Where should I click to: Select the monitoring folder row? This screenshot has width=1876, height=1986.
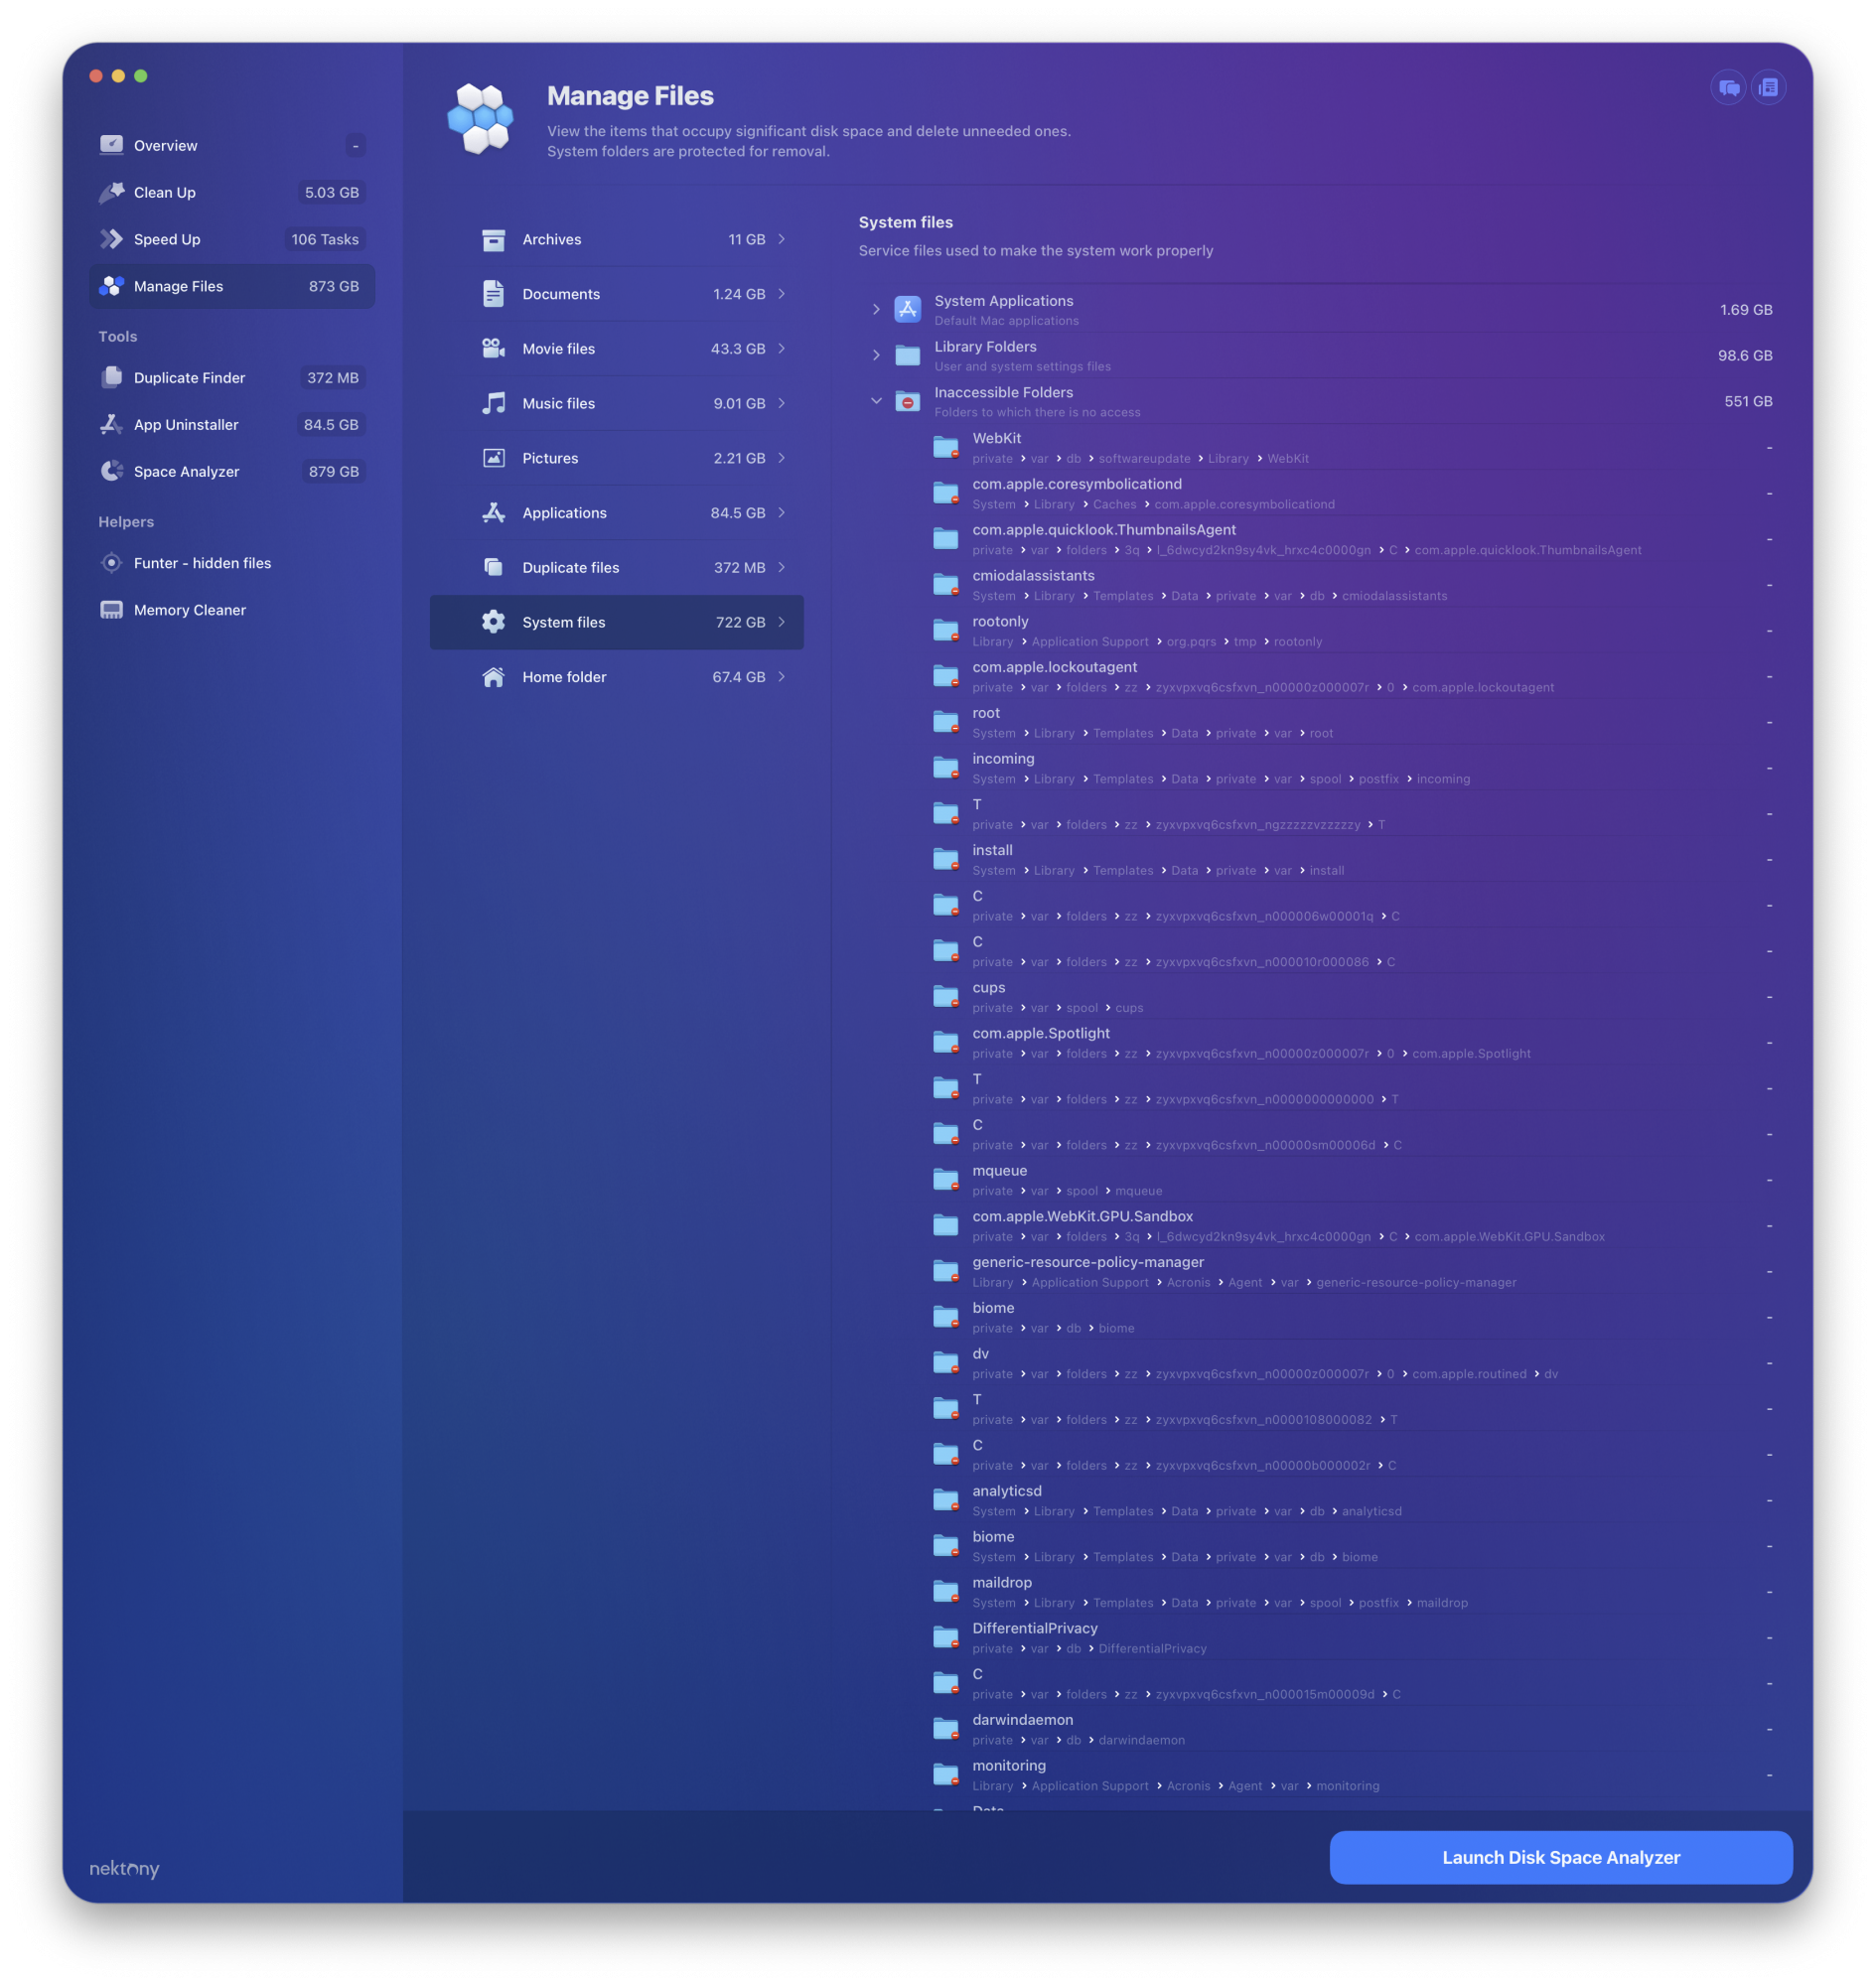pyautogui.click(x=1351, y=1775)
